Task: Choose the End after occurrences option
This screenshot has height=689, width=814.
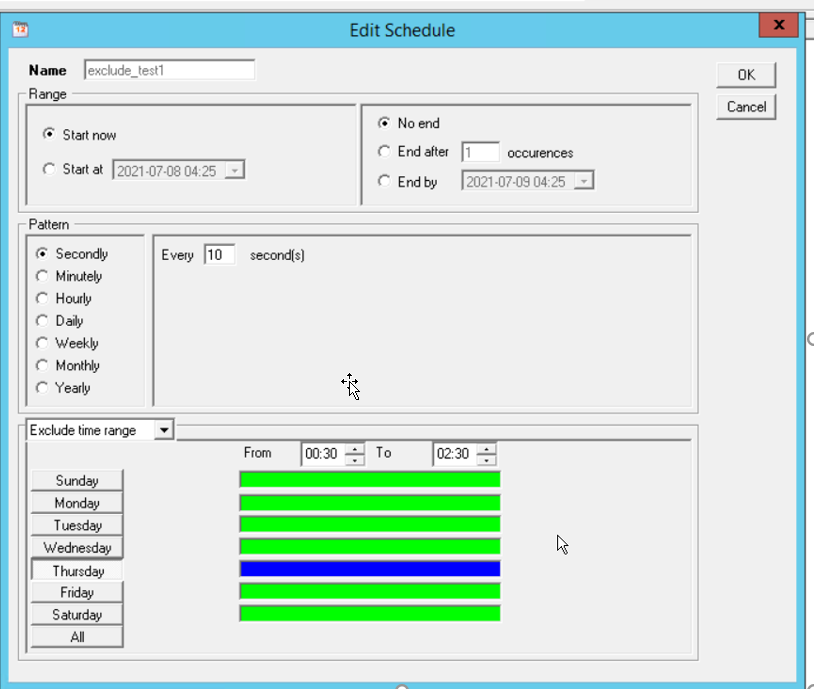Action: click(385, 152)
